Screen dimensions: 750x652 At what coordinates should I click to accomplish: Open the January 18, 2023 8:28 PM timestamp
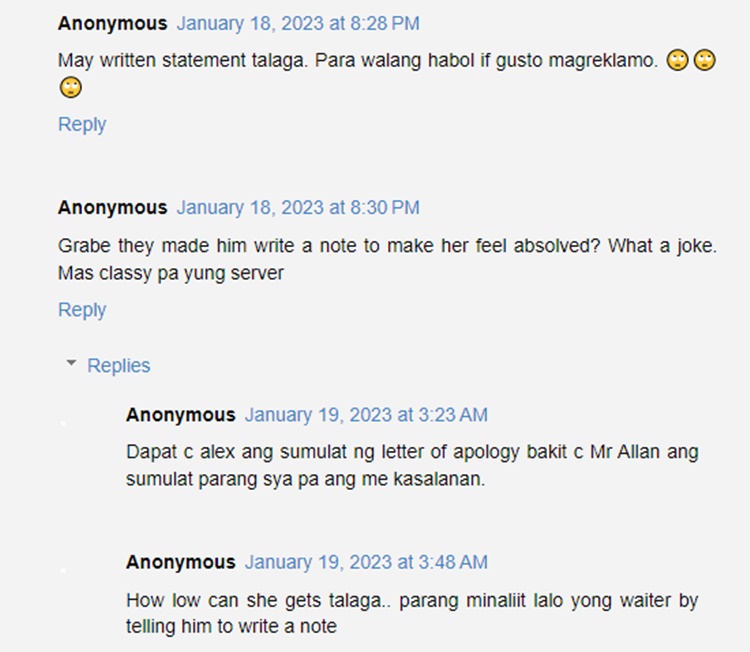[x=298, y=23]
